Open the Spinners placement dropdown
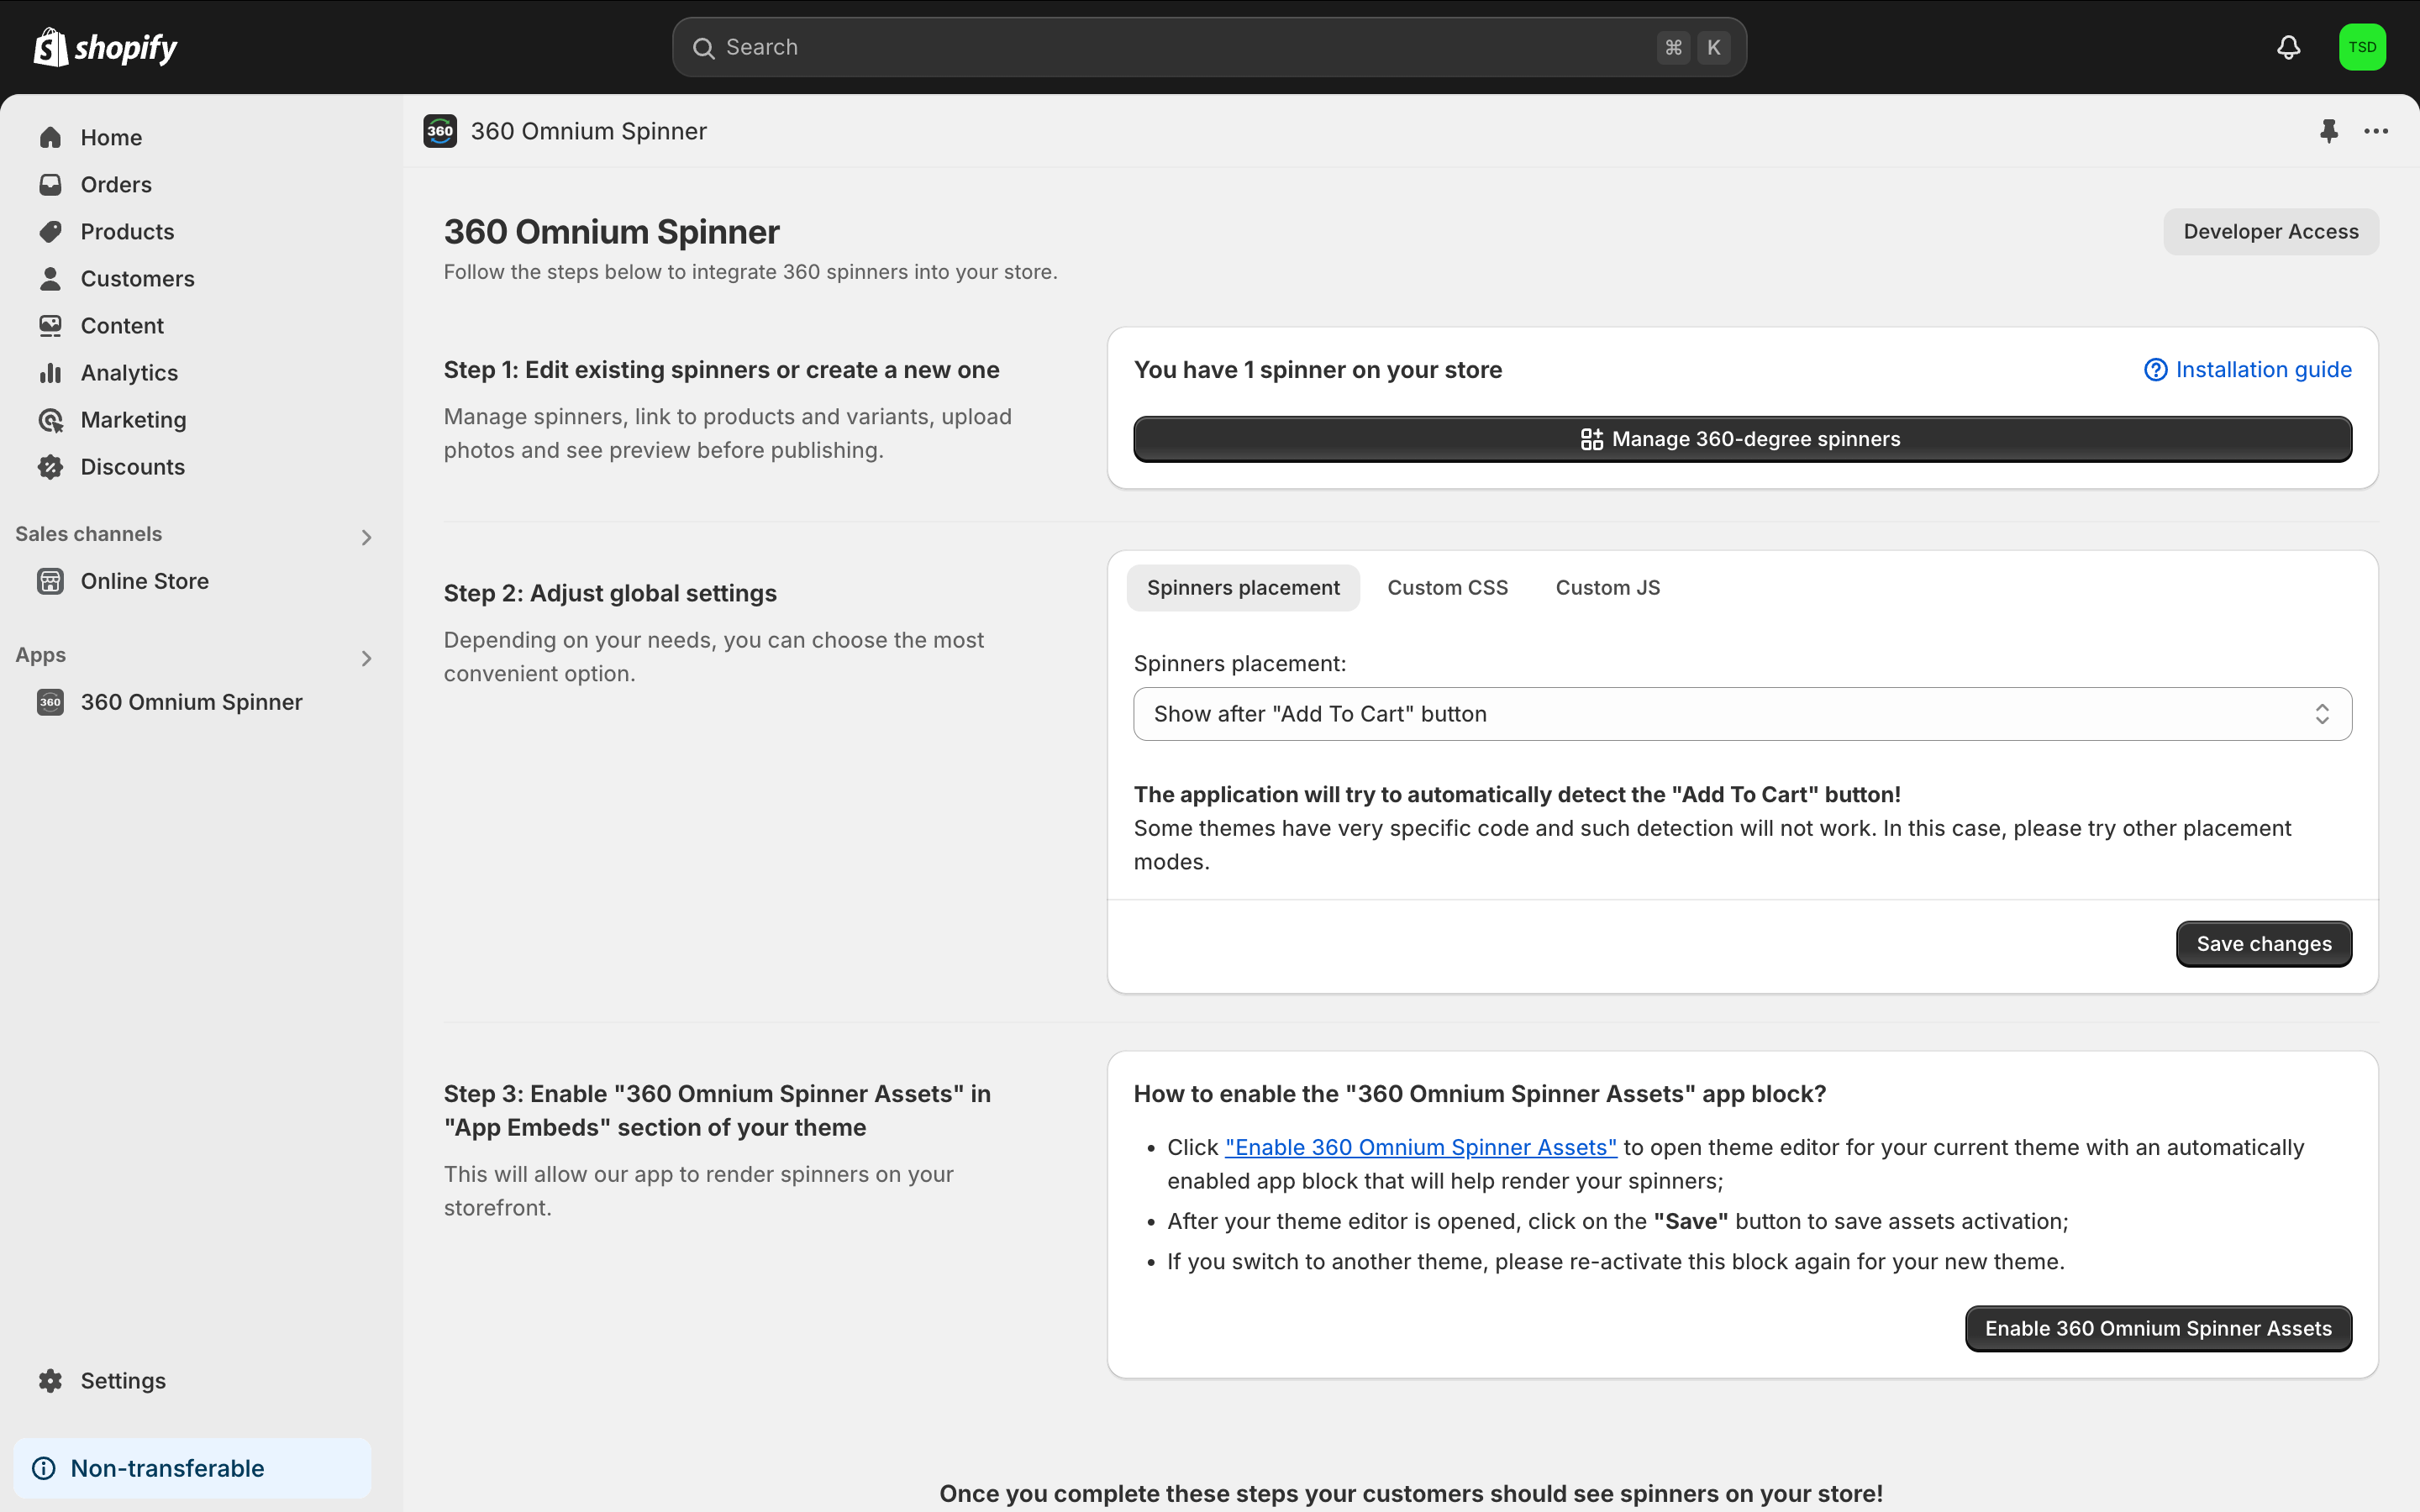The image size is (2420, 1512). click(x=1742, y=714)
